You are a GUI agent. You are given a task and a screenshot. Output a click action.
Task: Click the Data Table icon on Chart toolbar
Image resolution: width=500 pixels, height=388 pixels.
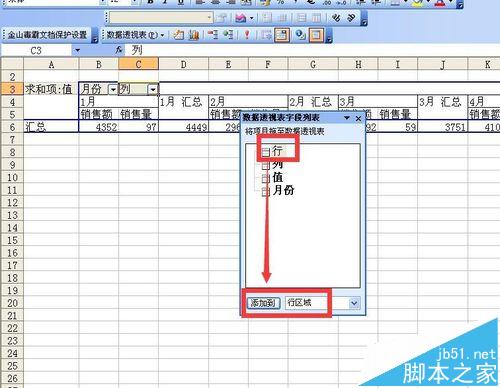click(x=282, y=17)
